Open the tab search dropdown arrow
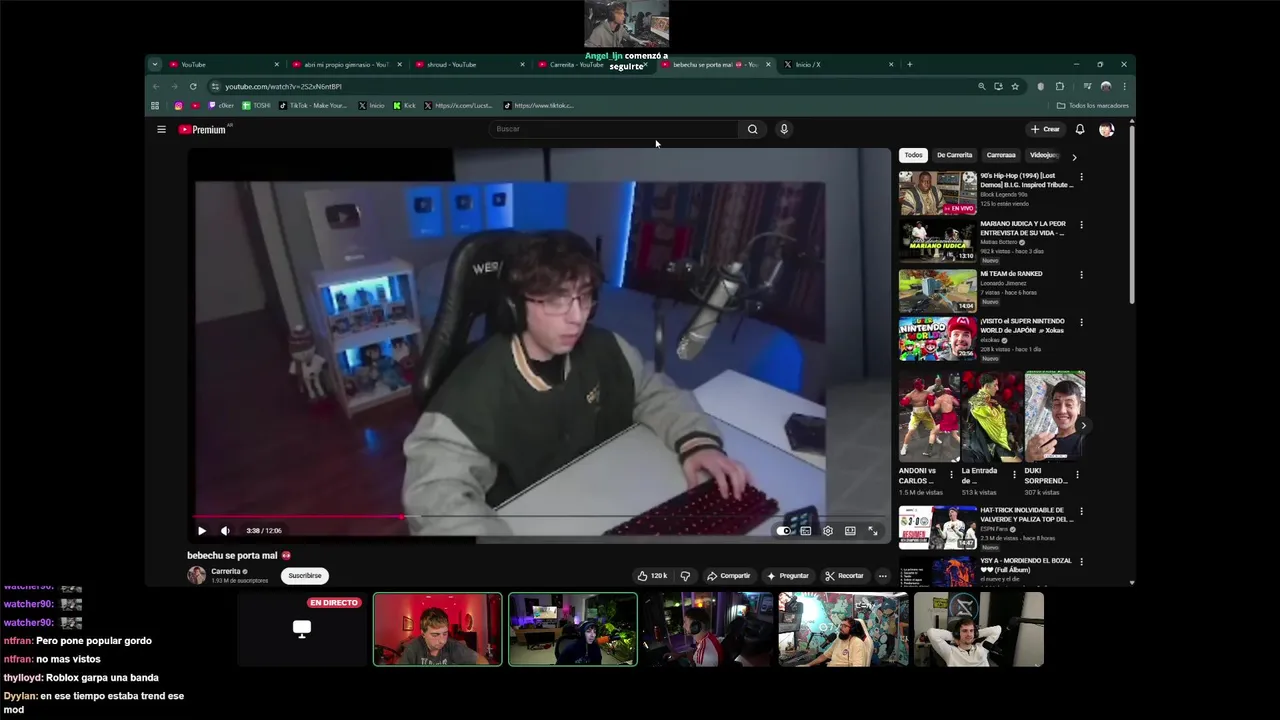1280x720 pixels. tap(154, 64)
